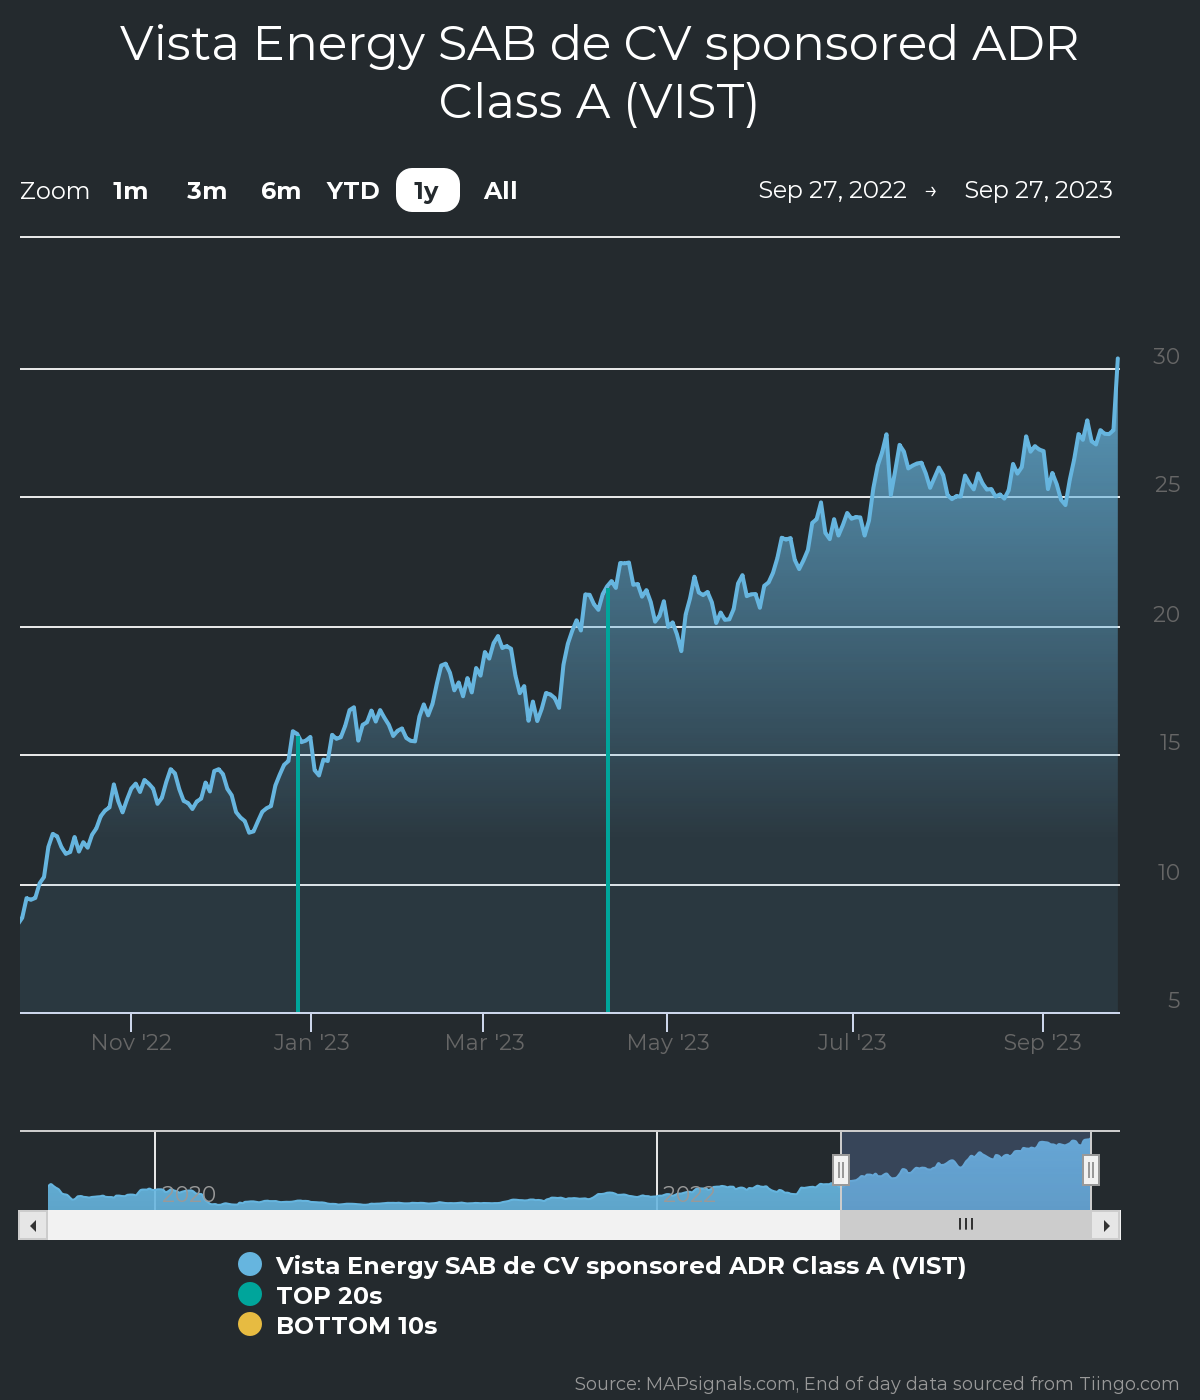Click the navigator right scroll arrow
This screenshot has height=1400, width=1200.
1106,1225
